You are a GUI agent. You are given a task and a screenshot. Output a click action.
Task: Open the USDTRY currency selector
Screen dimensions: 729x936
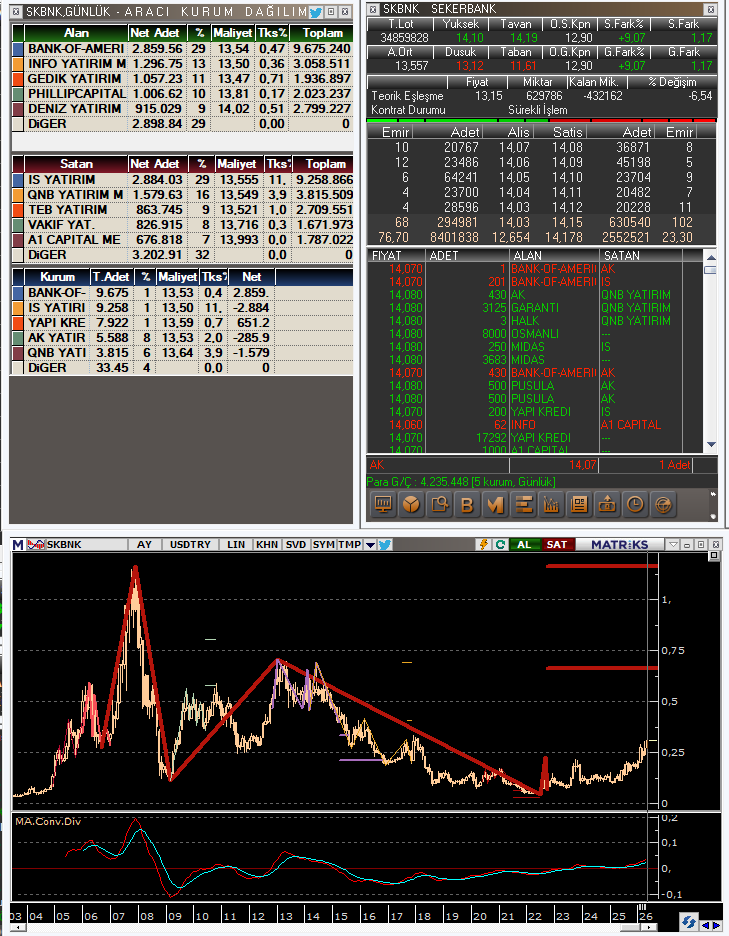[190, 544]
